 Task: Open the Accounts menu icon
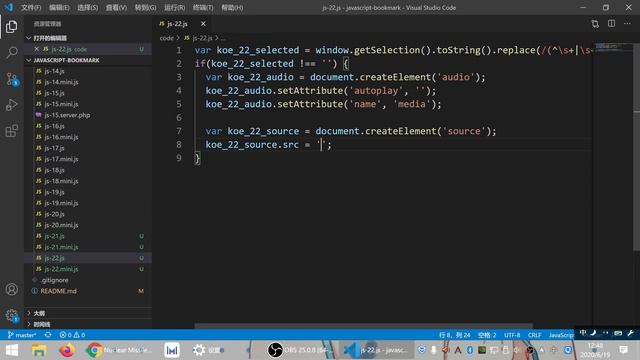pos(11,289)
